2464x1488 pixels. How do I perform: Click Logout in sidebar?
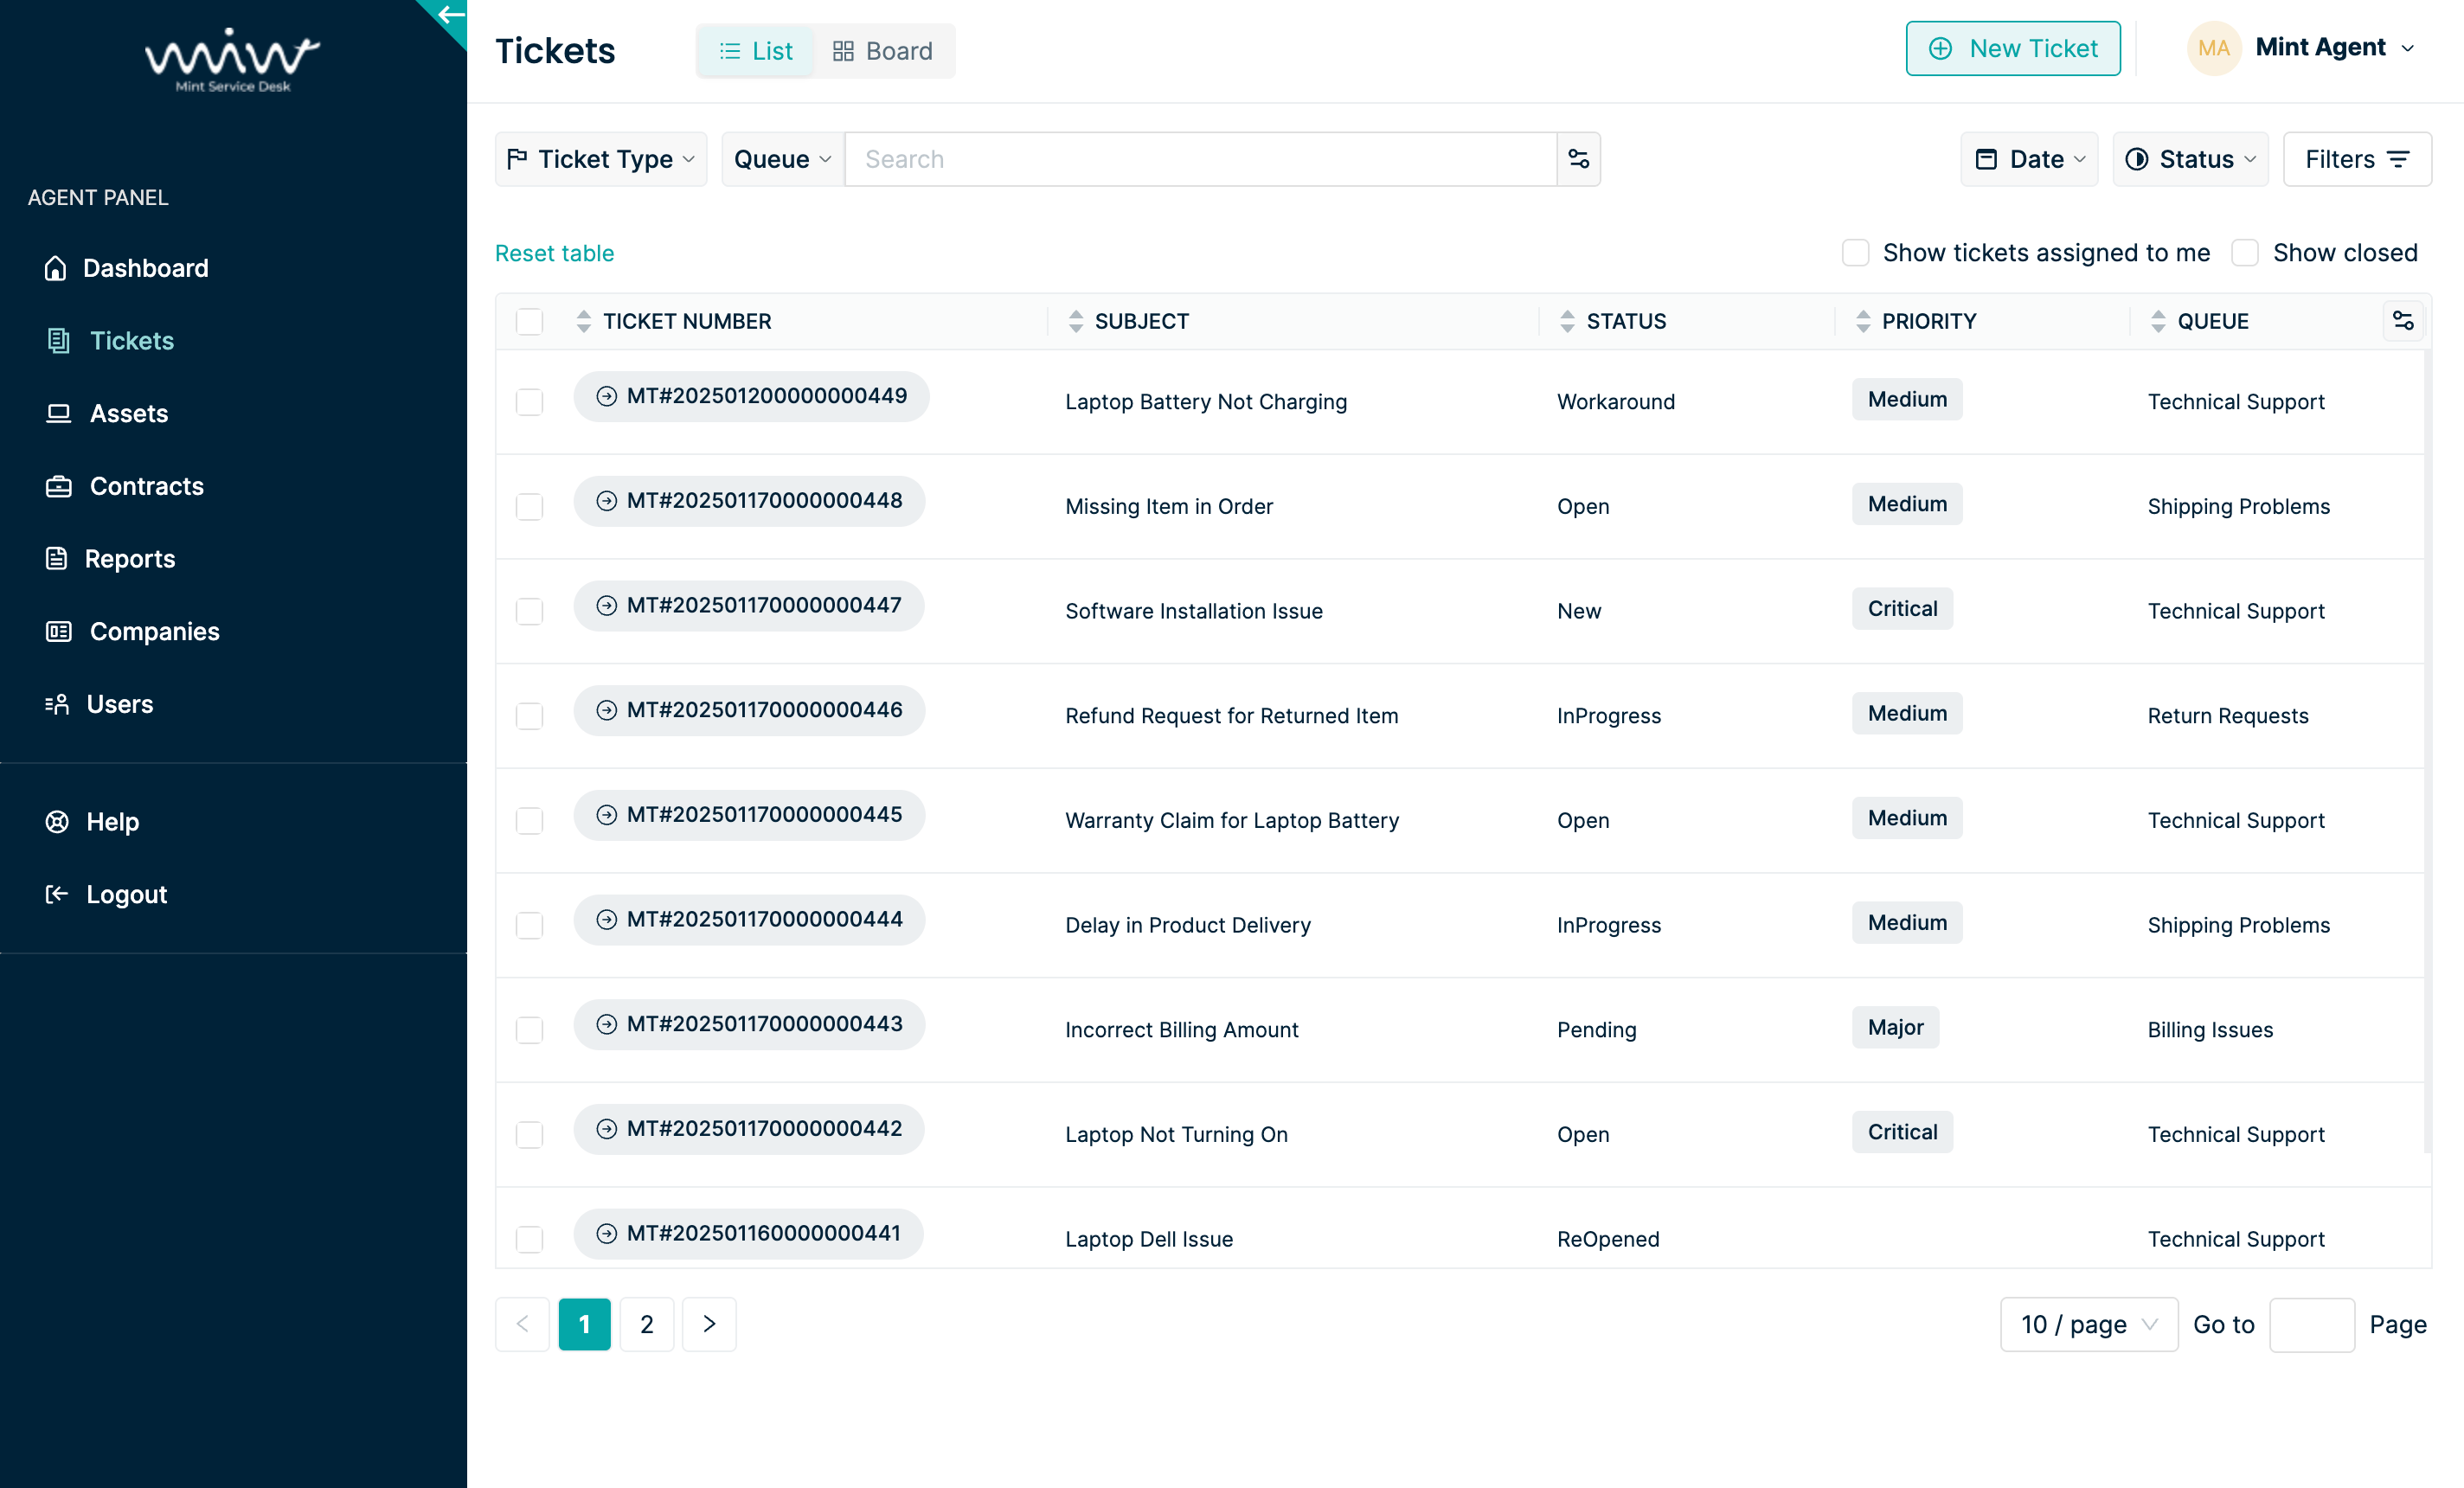(x=107, y=895)
